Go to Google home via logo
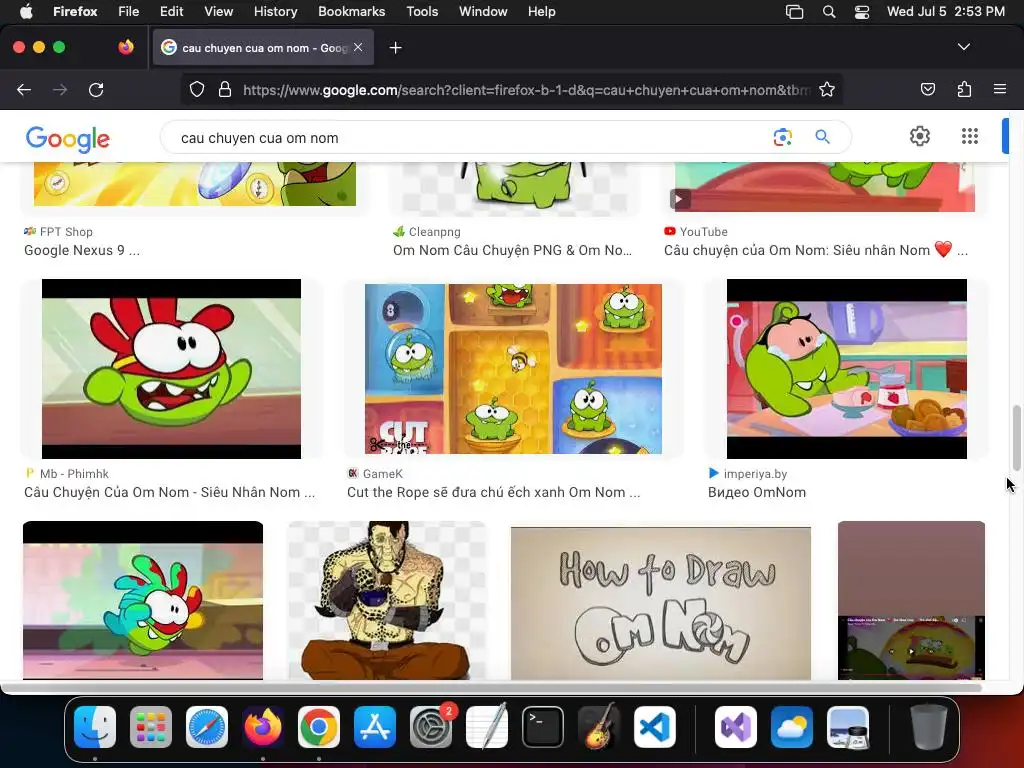Screen dimensions: 1024x768 (68, 138)
